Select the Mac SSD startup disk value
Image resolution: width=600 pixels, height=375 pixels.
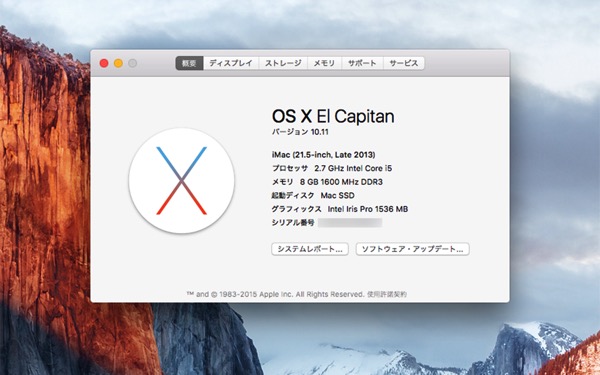[338, 196]
